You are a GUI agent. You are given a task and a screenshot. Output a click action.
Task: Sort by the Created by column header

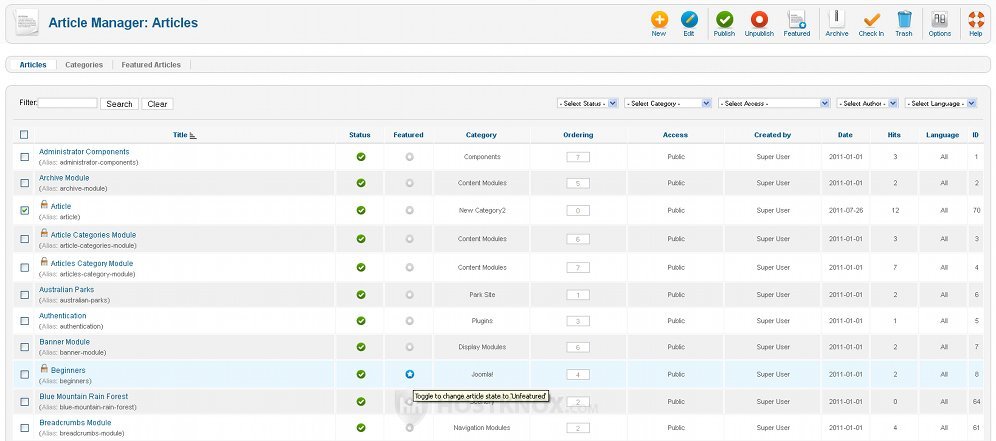[772, 135]
